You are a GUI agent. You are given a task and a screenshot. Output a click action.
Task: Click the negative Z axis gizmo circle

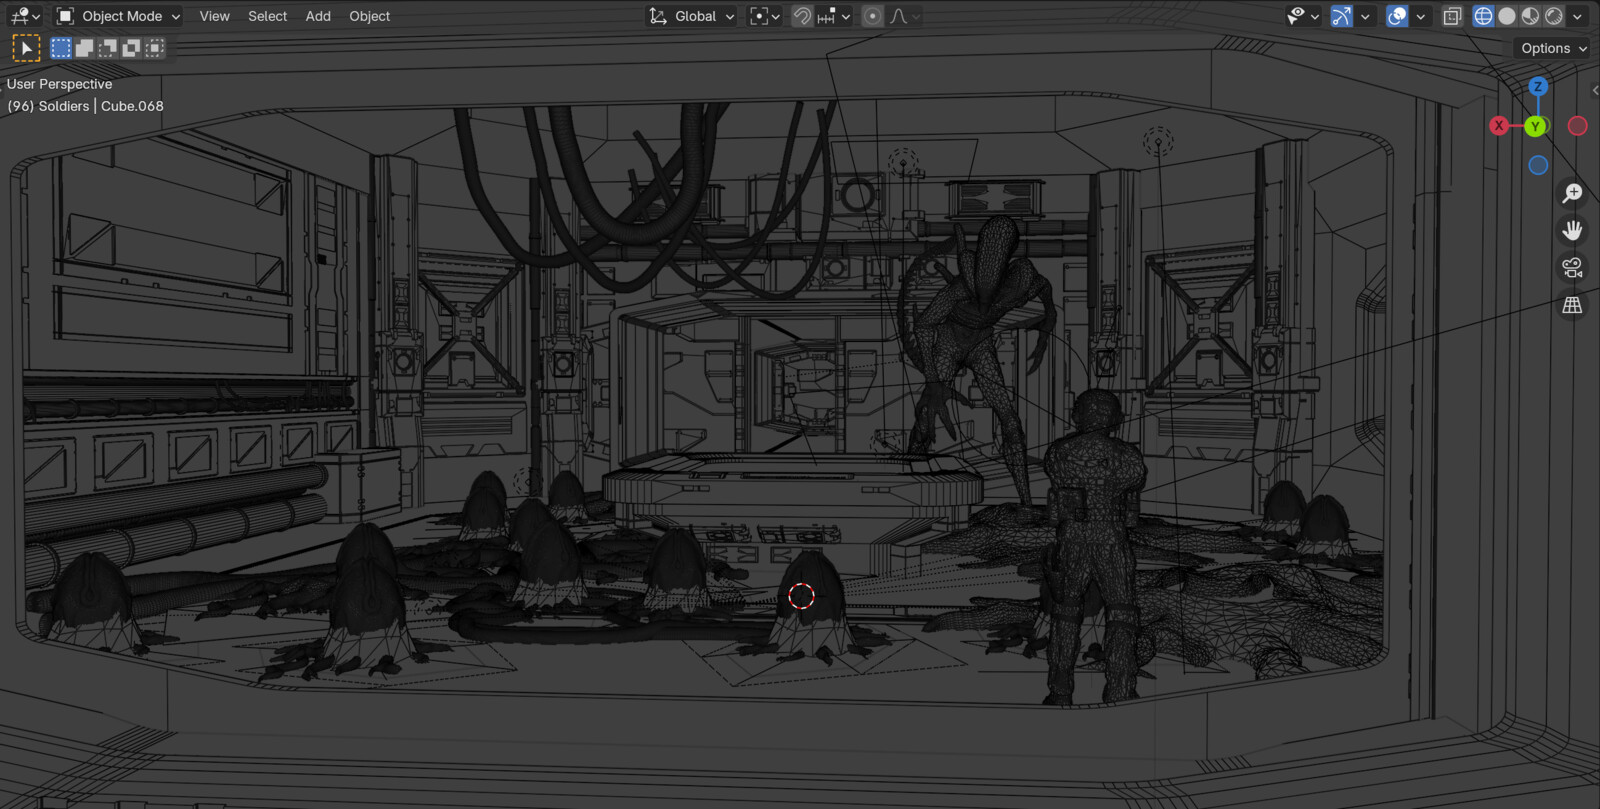[x=1538, y=165]
